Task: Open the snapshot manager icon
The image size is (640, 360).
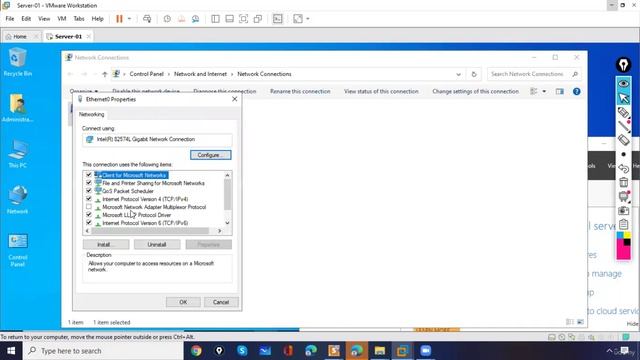Action: click(x=196, y=19)
